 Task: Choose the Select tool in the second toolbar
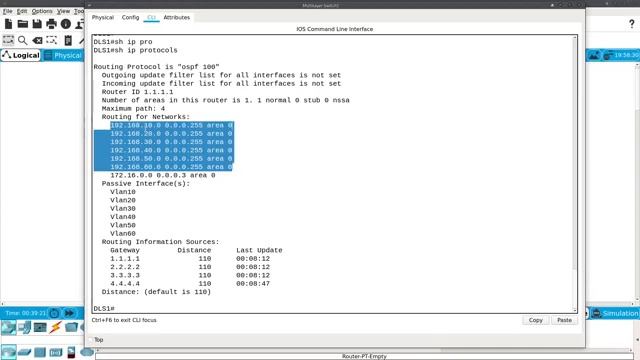pos(8,40)
